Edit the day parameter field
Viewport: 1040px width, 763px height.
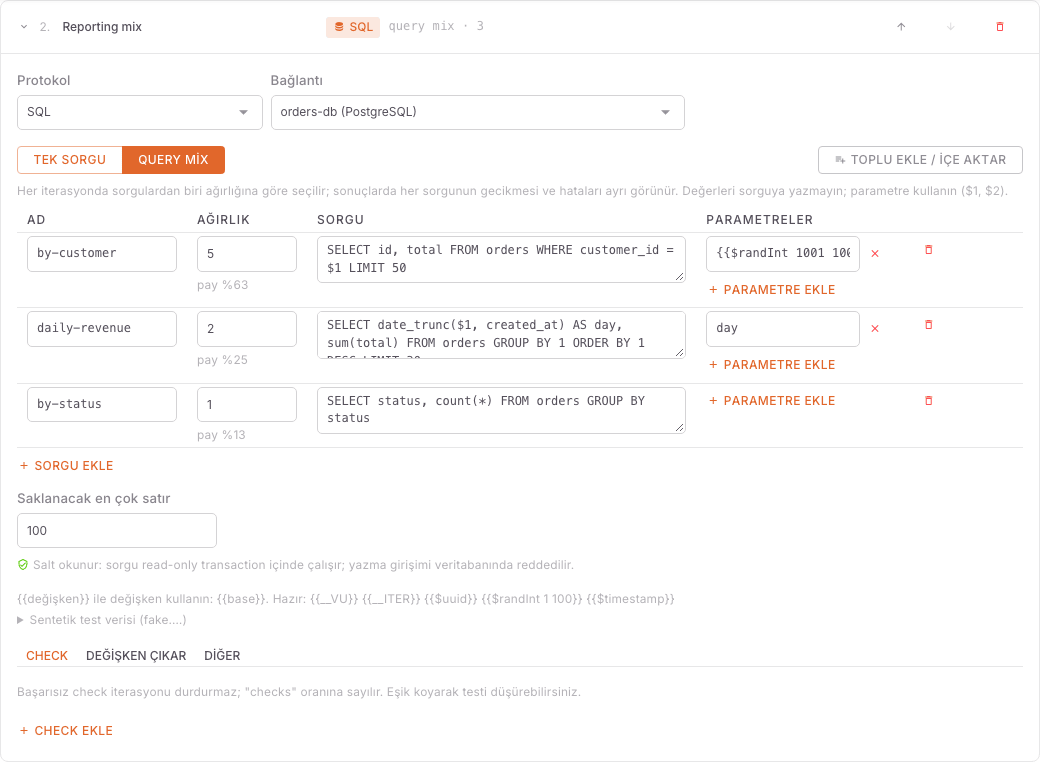783,328
